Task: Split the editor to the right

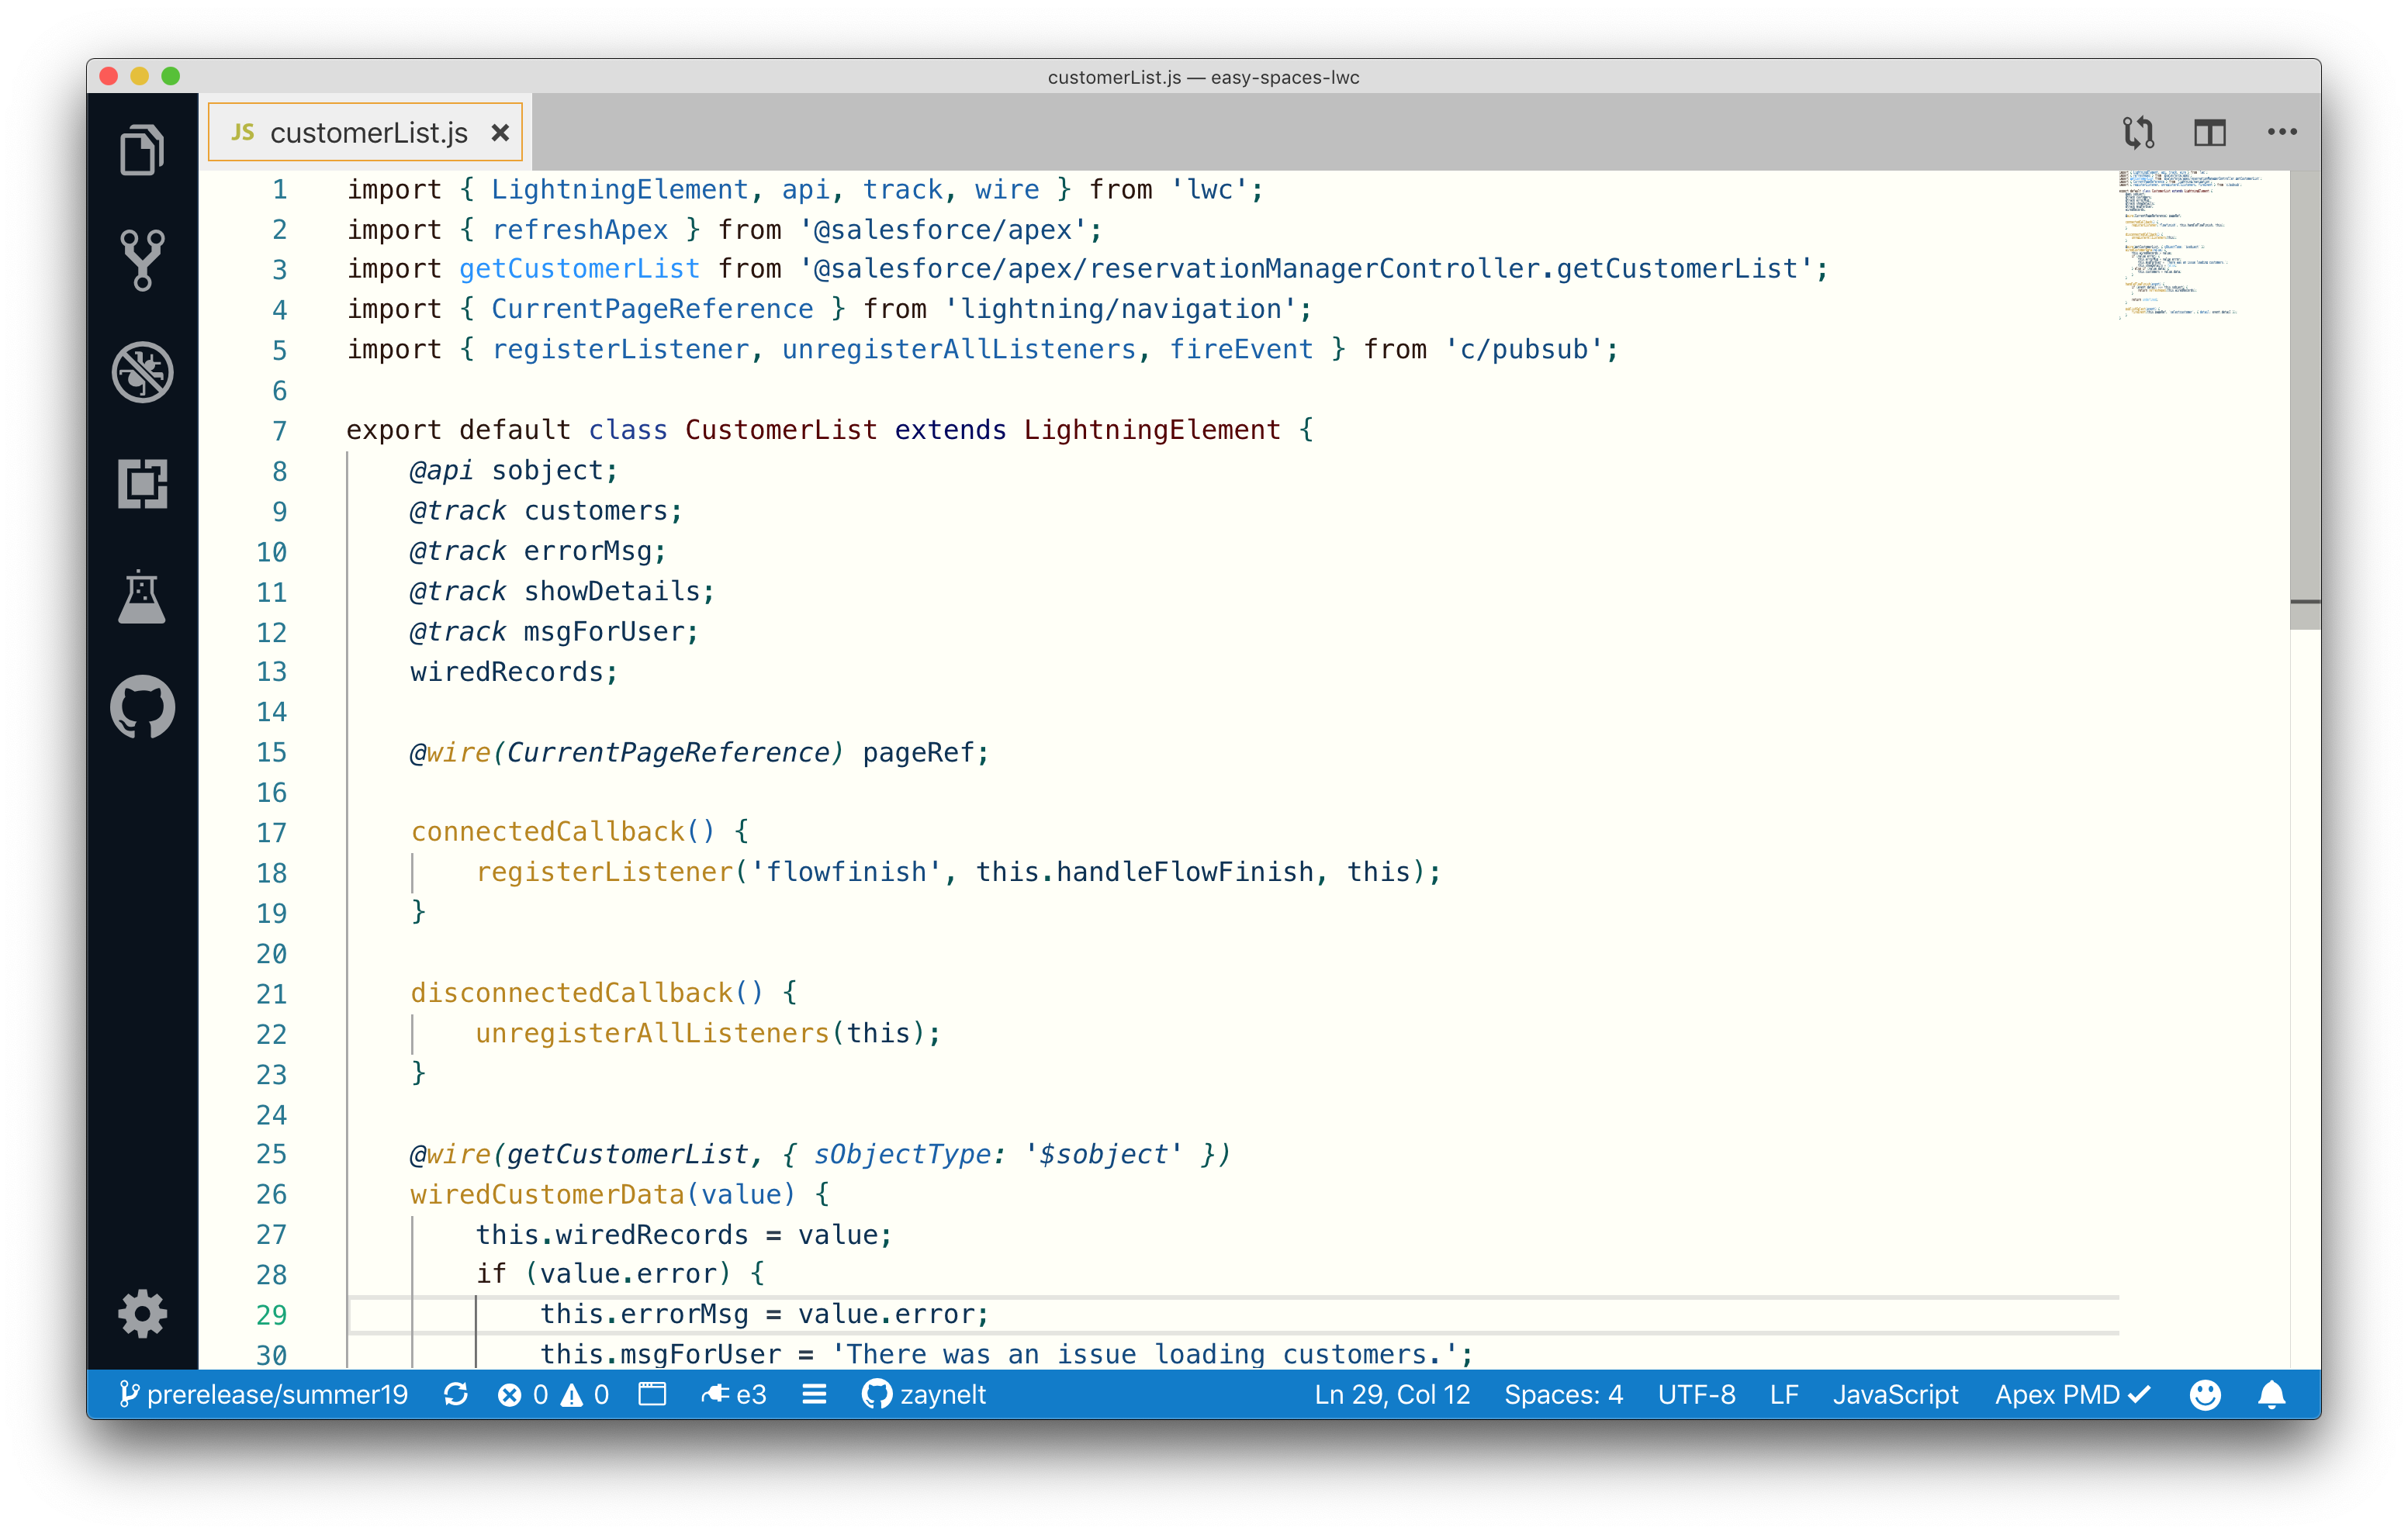Action: (2209, 132)
